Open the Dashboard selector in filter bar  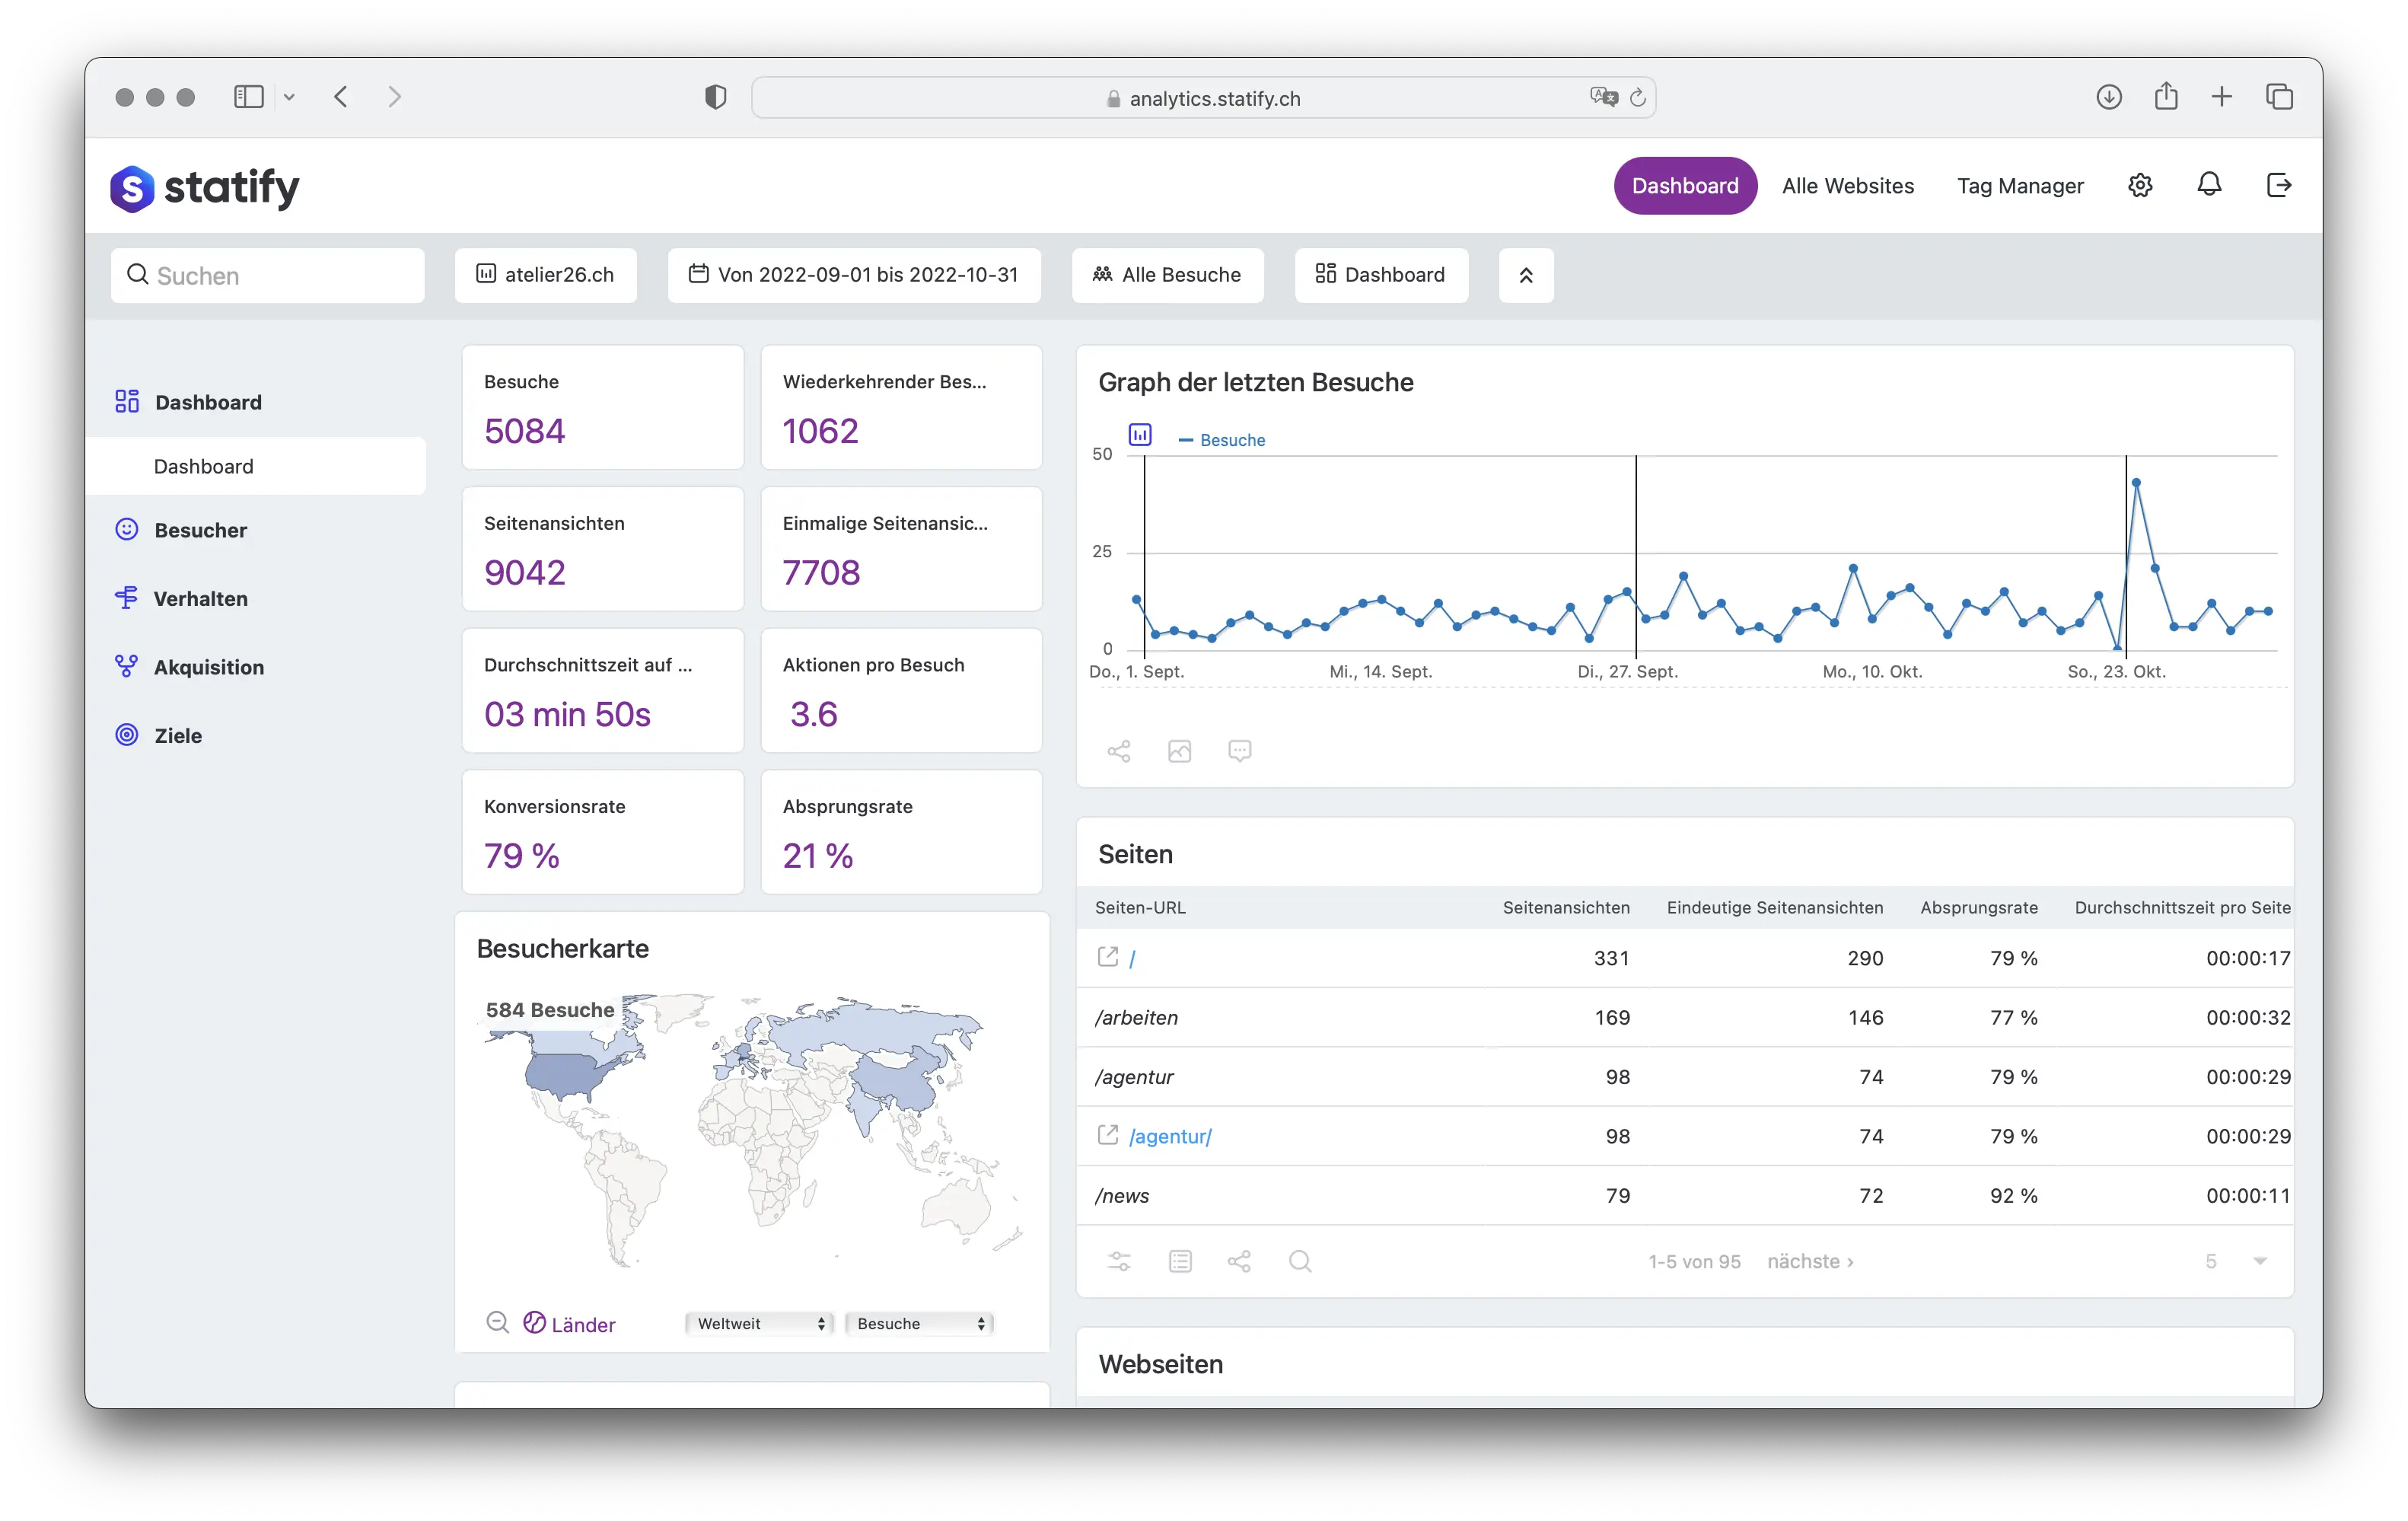point(1381,275)
